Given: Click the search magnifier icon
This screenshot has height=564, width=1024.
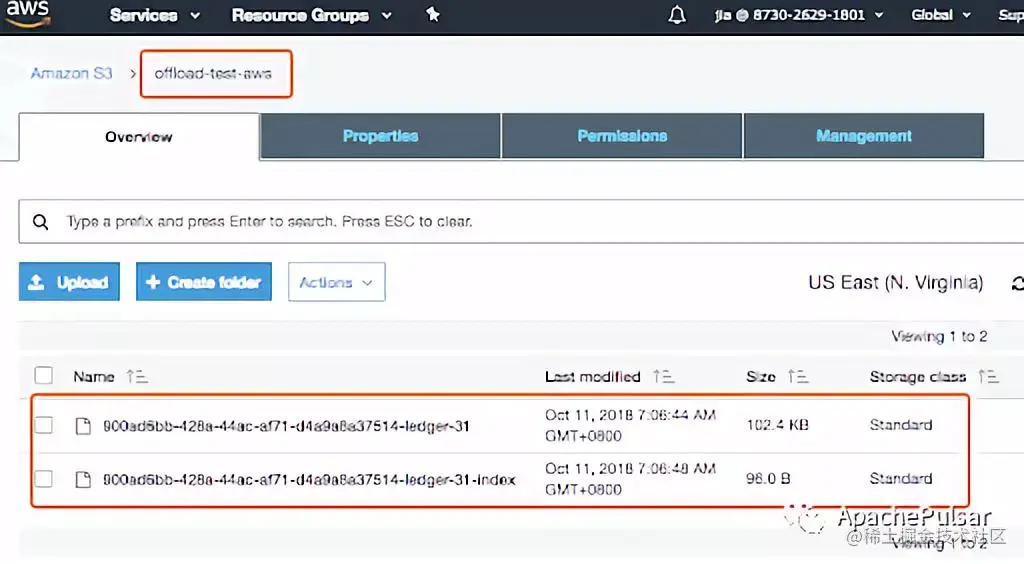Looking at the screenshot, I should click(x=40, y=222).
